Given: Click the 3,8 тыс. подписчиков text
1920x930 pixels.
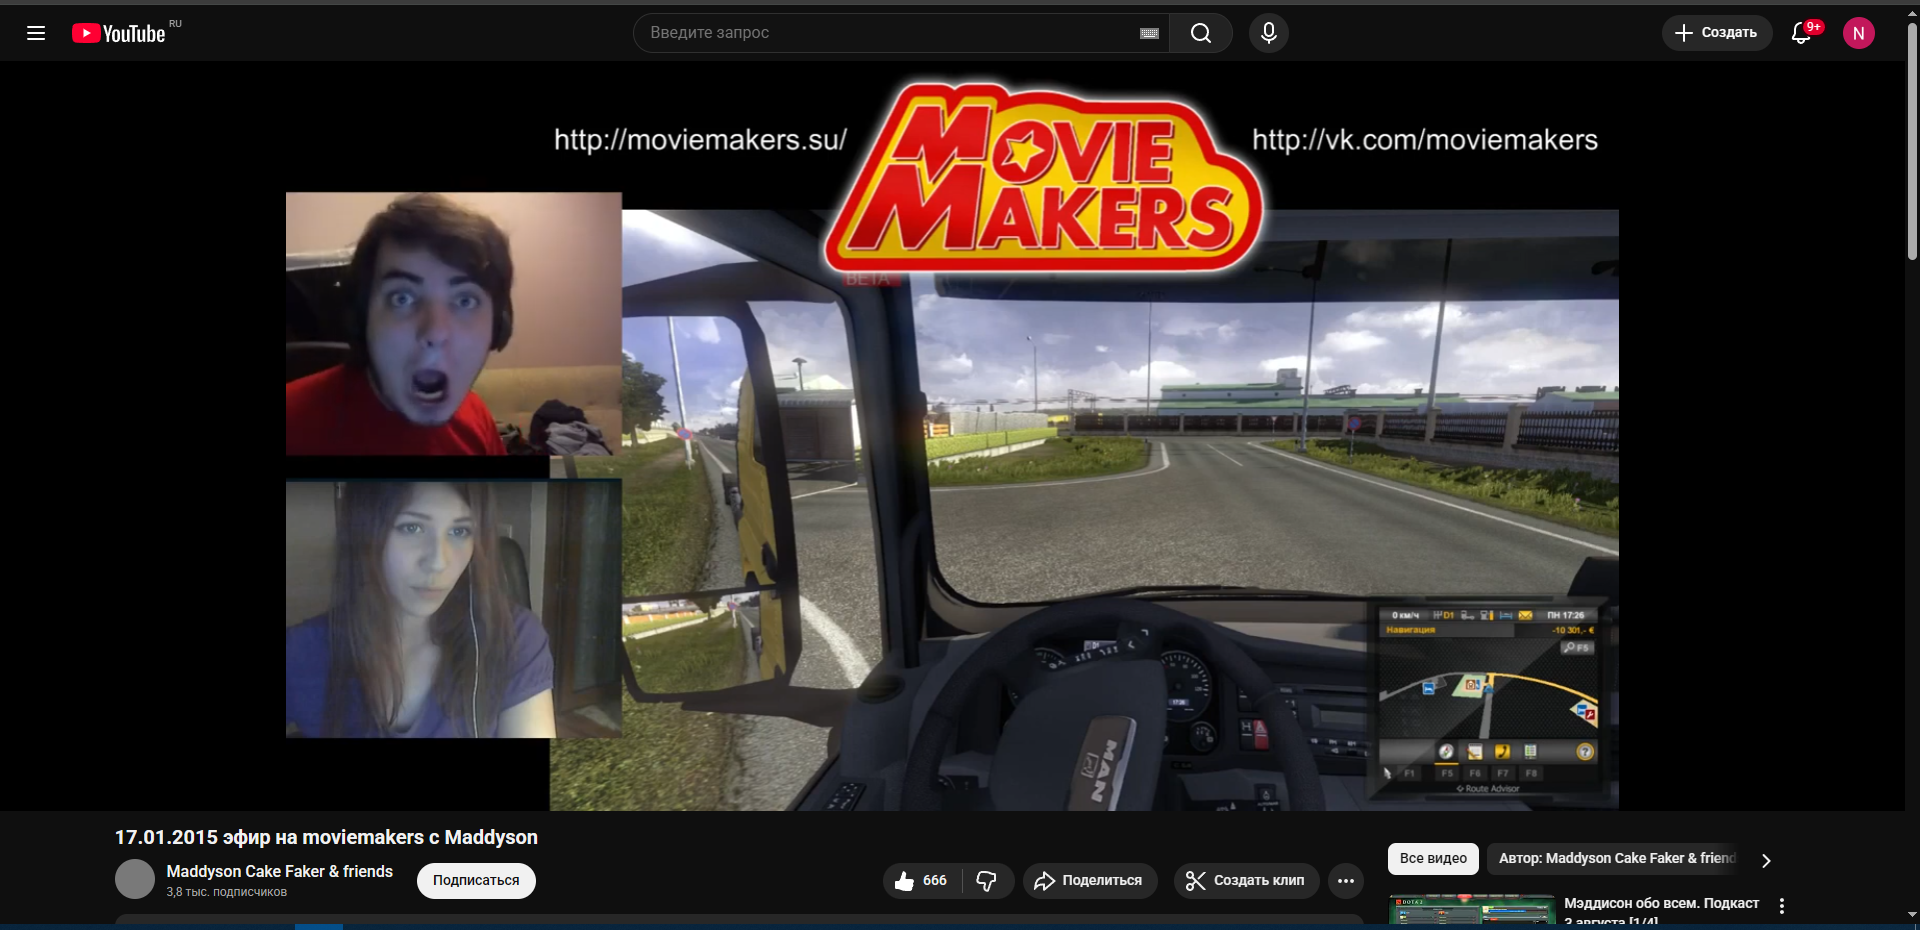Looking at the screenshot, I should (x=227, y=892).
